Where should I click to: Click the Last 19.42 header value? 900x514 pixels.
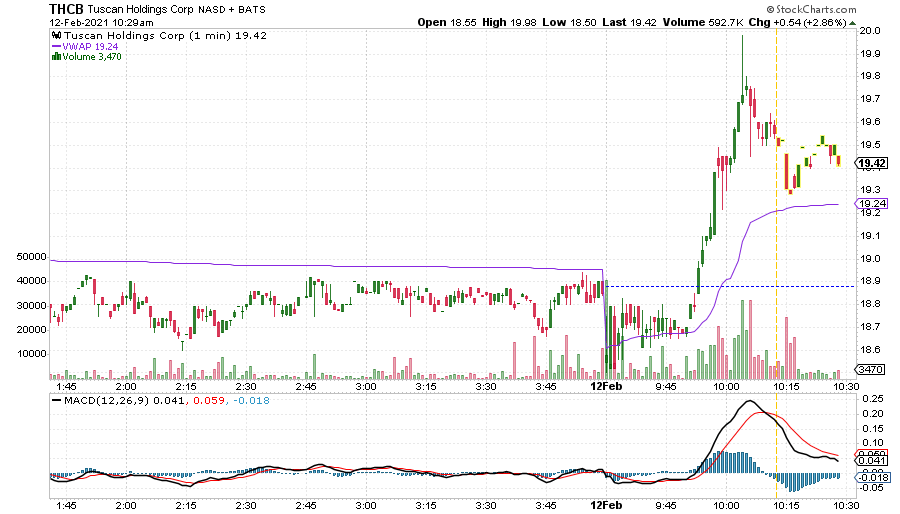click(629, 22)
